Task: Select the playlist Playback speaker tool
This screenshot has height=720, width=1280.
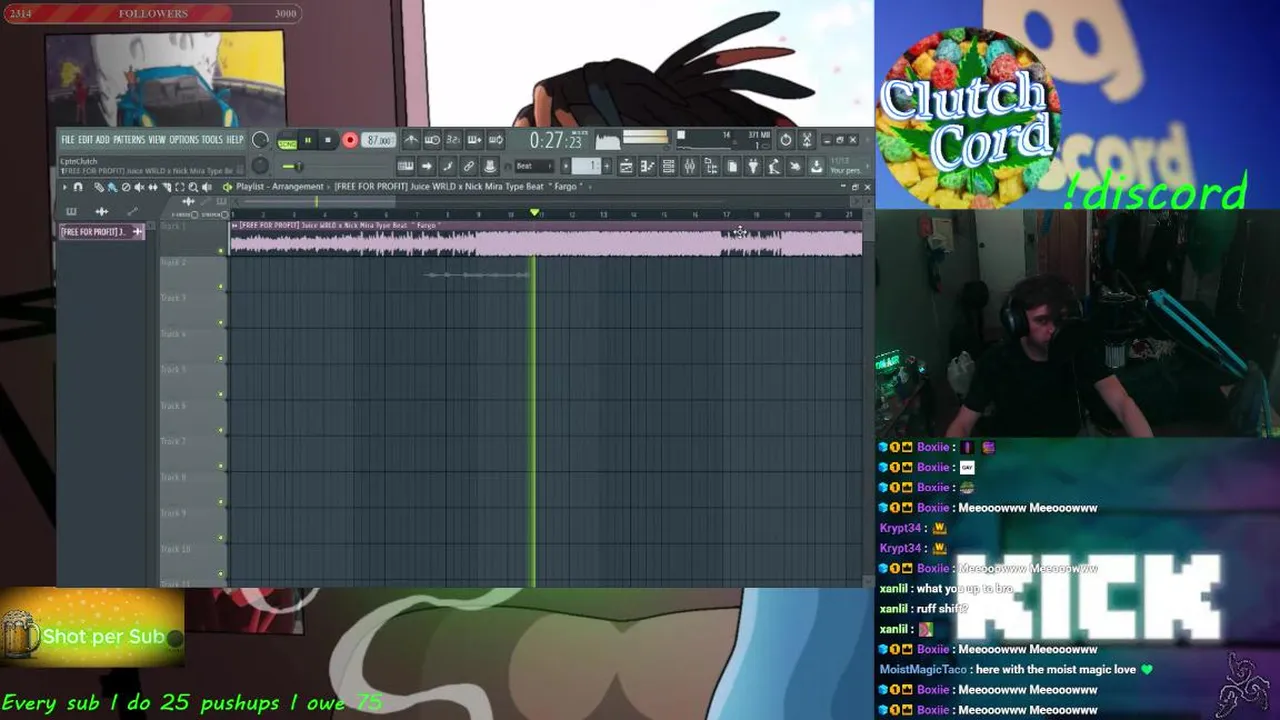Action: click(206, 186)
